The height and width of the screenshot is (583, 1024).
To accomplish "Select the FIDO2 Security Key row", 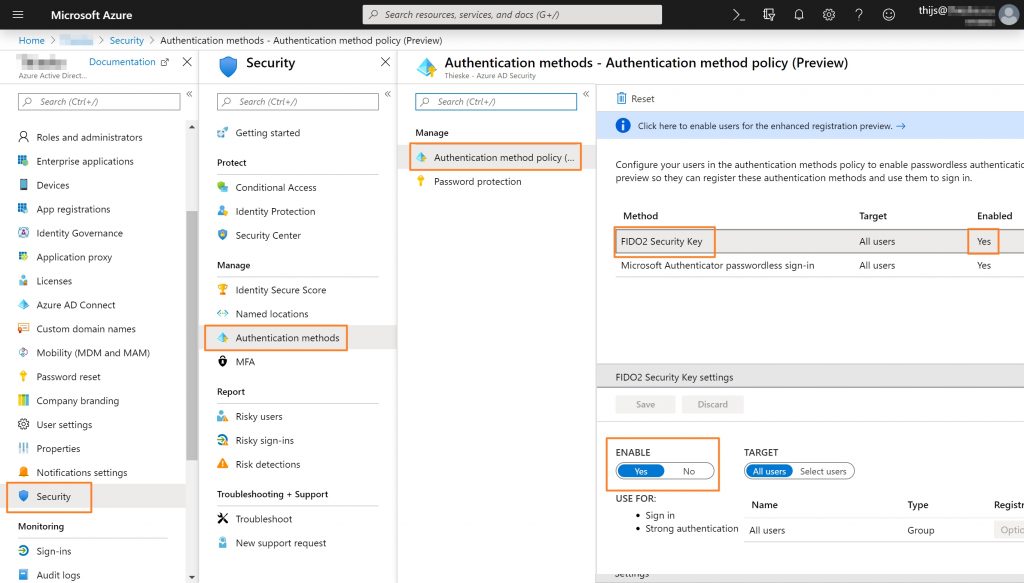I will click(x=819, y=242).
